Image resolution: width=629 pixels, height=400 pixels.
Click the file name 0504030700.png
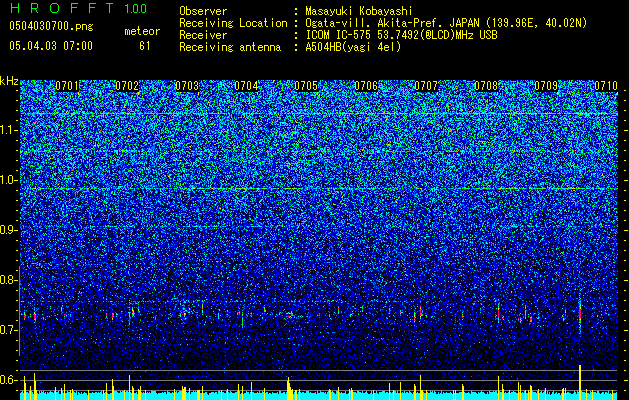tap(51, 26)
